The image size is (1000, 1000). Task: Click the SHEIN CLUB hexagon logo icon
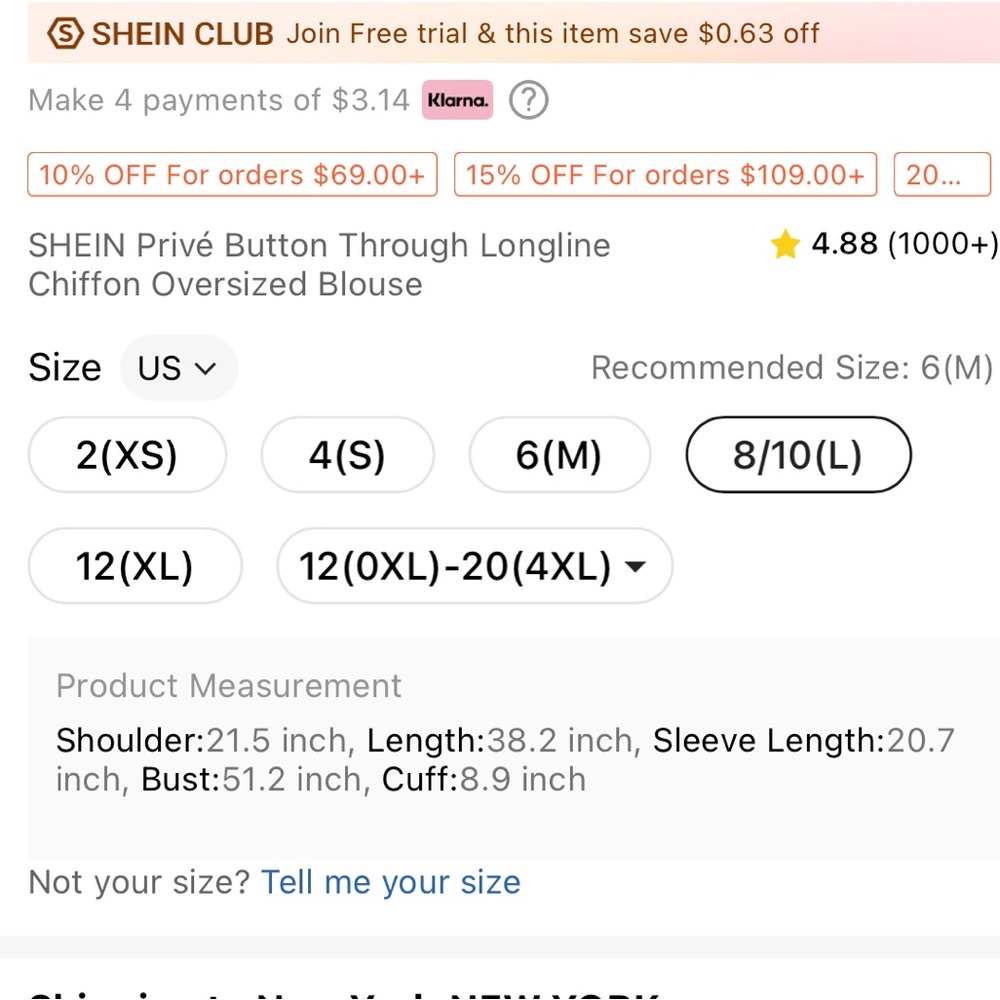pos(66,33)
